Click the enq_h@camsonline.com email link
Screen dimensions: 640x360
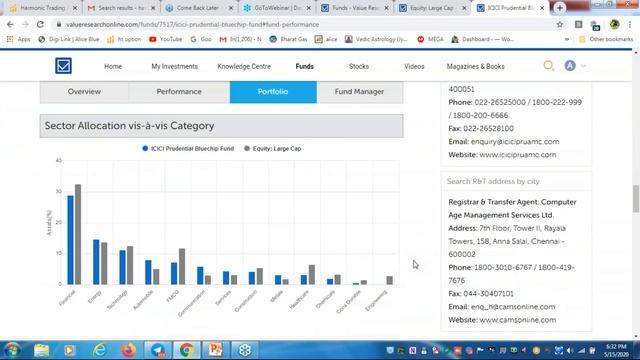tap(513, 307)
